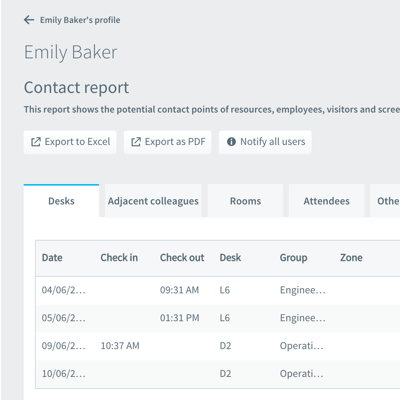This screenshot has width=400, height=400.
Task: Export the report to Excel
Action: click(70, 142)
